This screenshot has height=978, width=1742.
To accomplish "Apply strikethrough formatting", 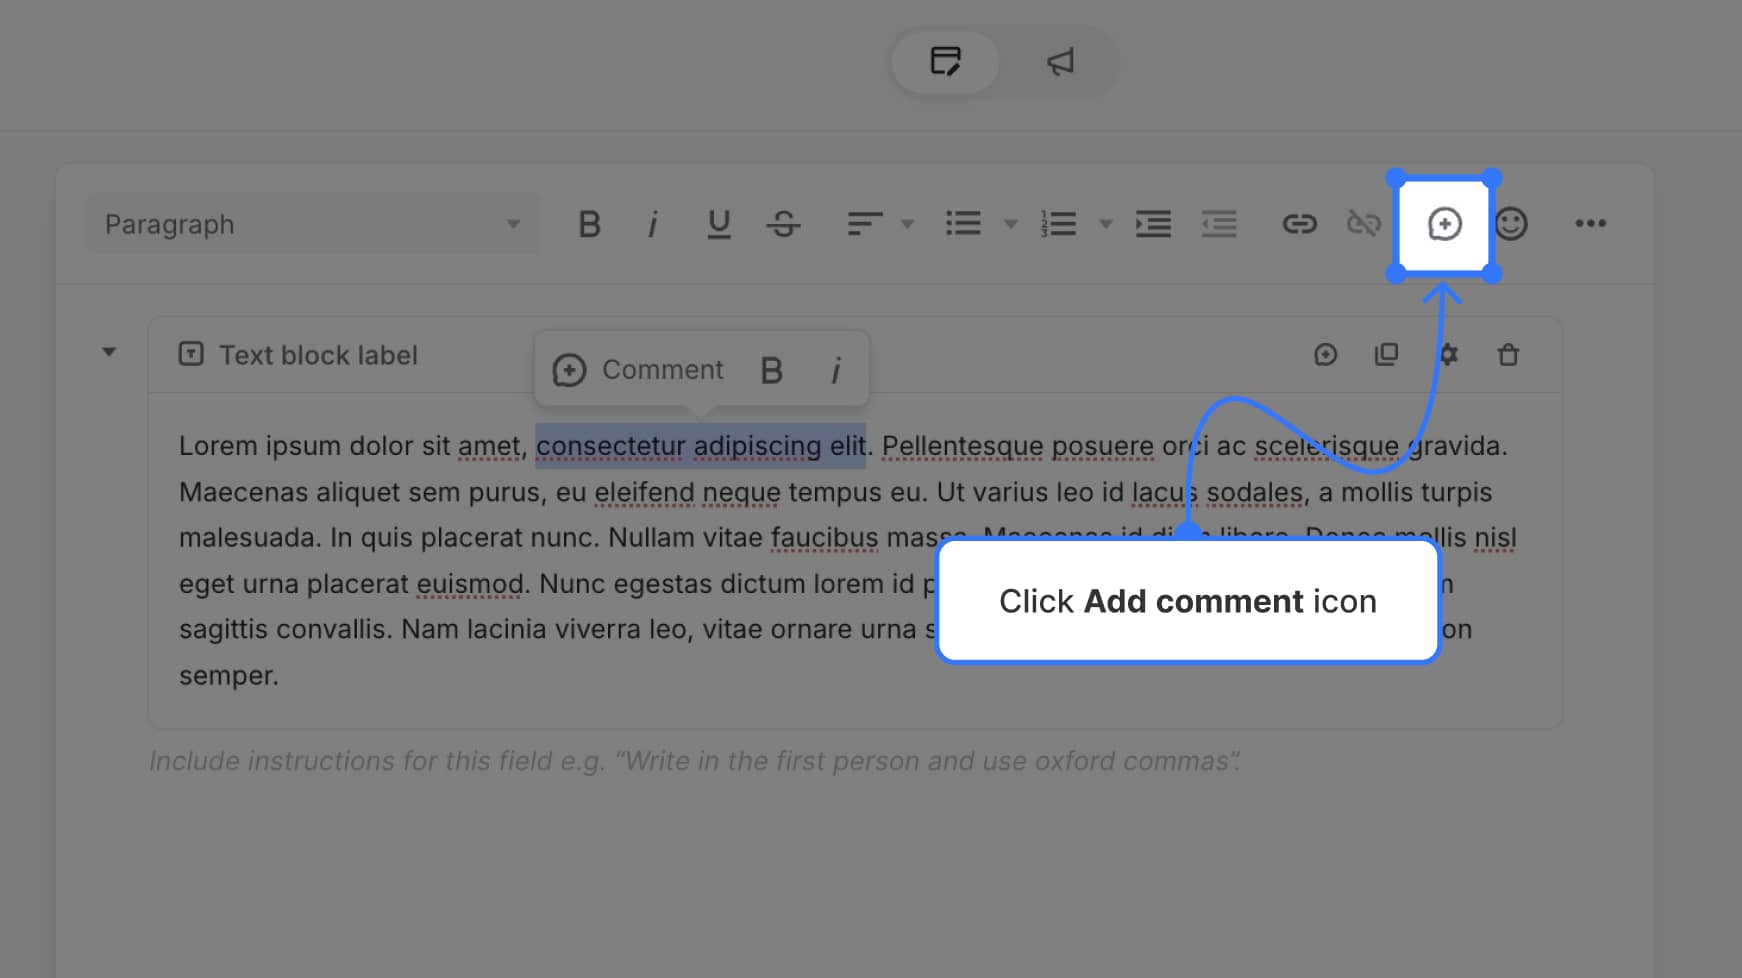I will coord(783,224).
